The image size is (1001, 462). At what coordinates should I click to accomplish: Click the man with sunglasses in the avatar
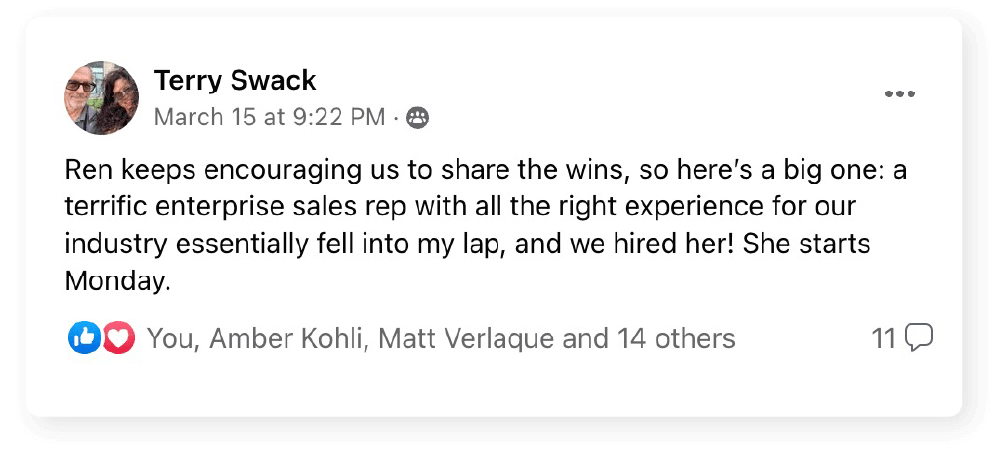80,99
